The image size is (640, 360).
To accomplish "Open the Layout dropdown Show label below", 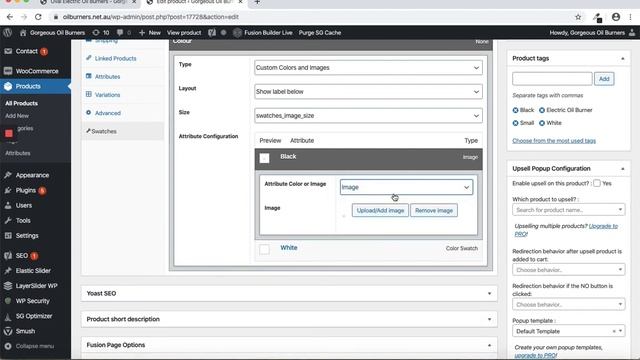I will pyautogui.click(x=368, y=92).
